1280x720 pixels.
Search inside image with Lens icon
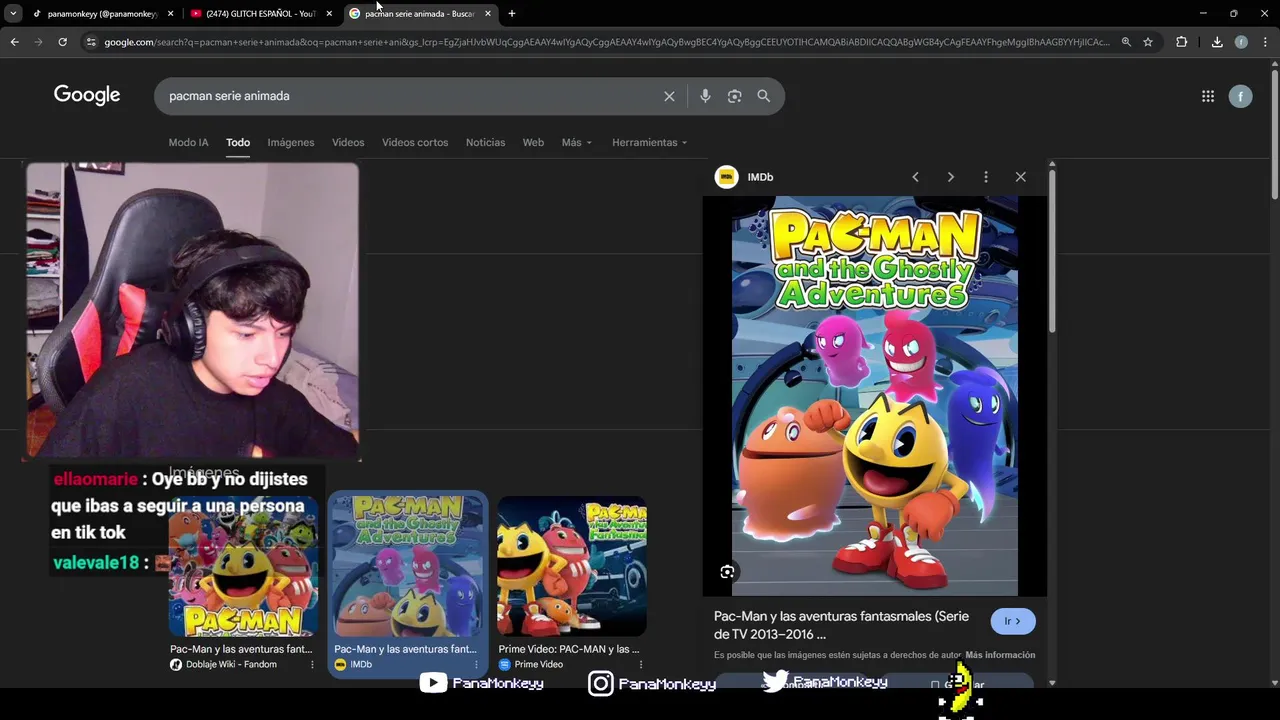point(727,572)
